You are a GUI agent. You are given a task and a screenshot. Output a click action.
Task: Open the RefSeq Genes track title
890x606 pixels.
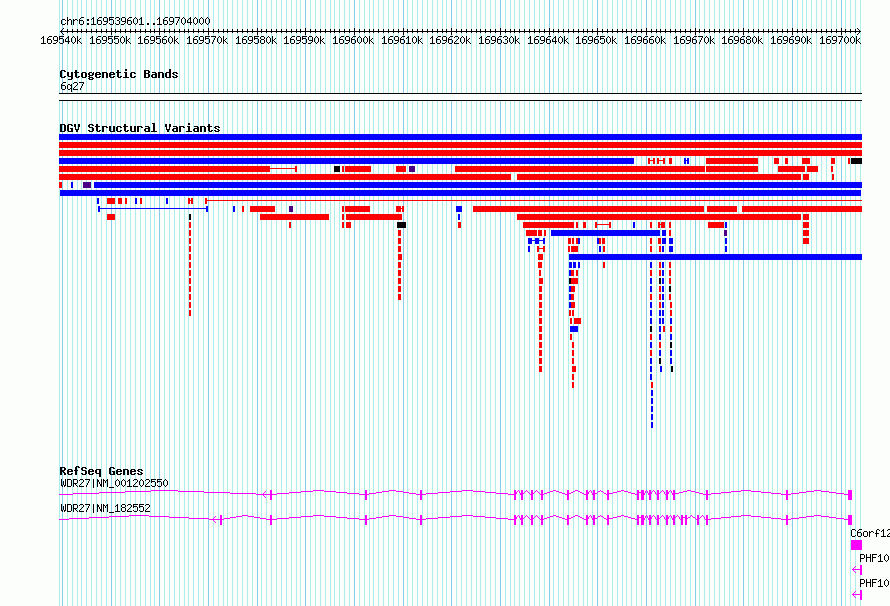pos(101,471)
